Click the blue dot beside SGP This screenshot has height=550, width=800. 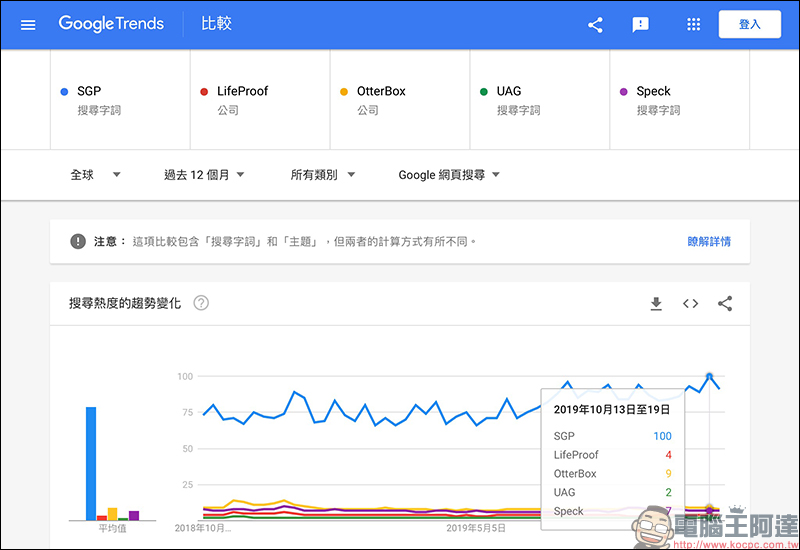(64, 92)
